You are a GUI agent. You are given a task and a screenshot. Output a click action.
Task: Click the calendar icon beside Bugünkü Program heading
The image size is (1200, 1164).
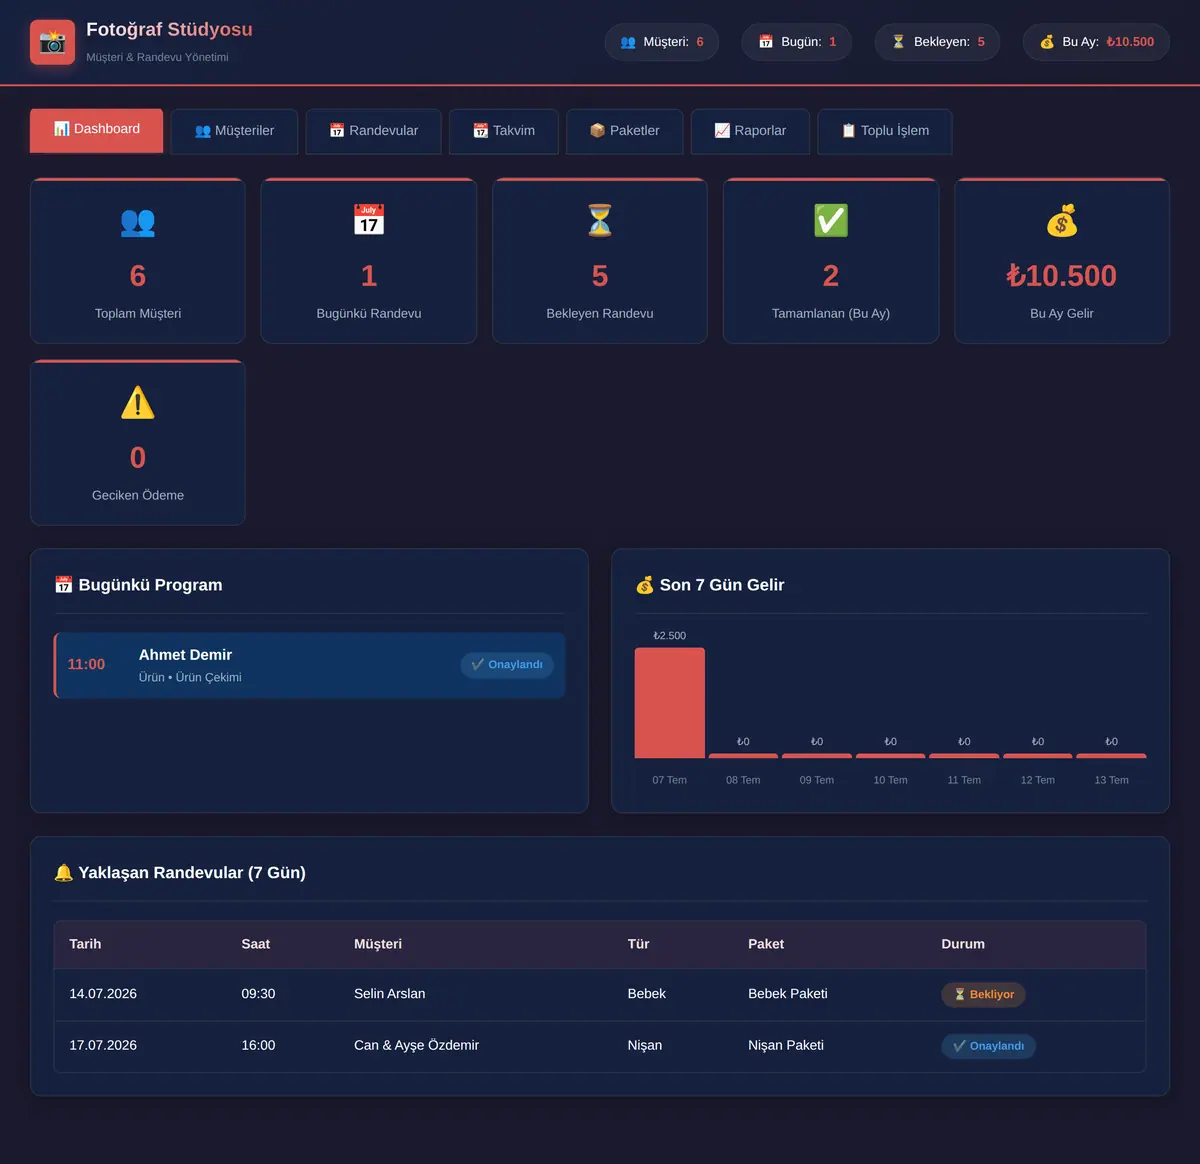[64, 585]
